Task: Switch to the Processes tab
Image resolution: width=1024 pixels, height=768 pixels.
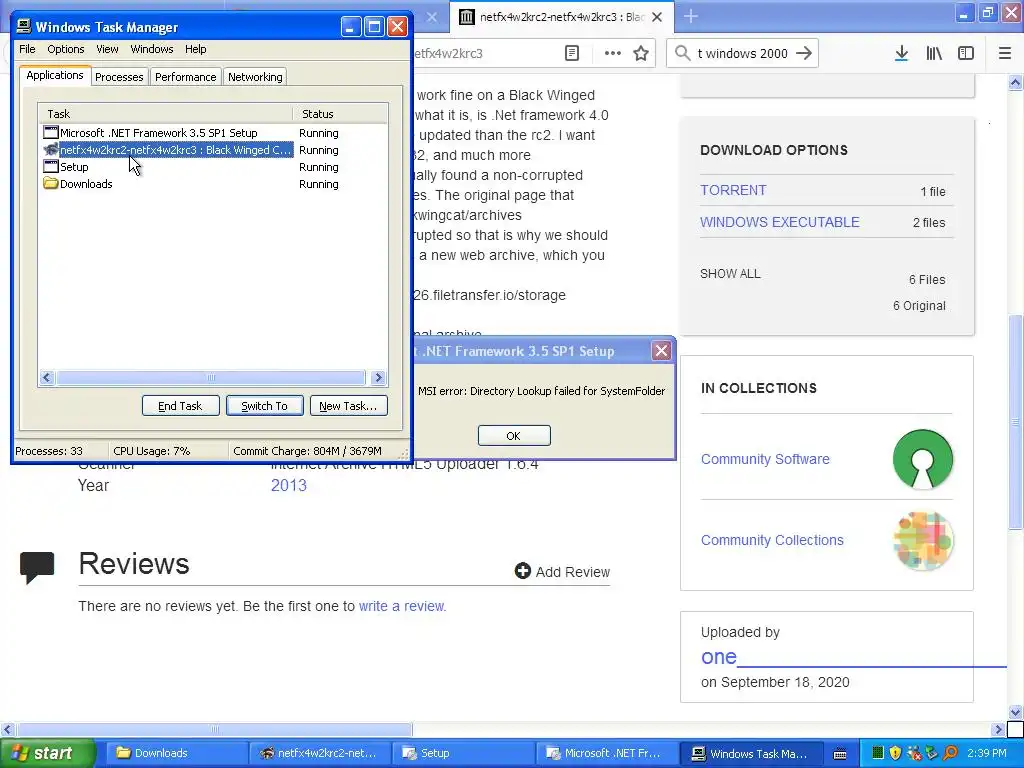Action: (119, 76)
